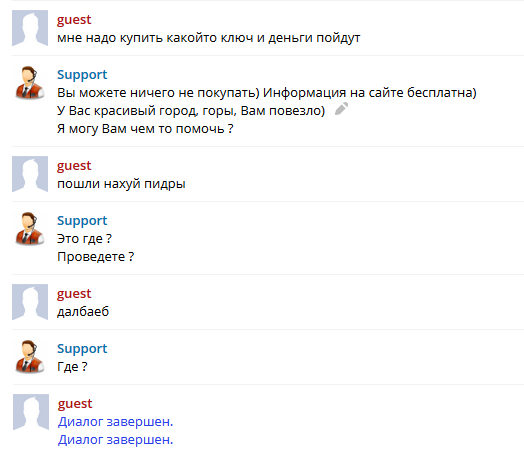Click guest avatar beside 'далбаеб' message
Viewport: 524px width, 454px height.
click(x=30, y=302)
